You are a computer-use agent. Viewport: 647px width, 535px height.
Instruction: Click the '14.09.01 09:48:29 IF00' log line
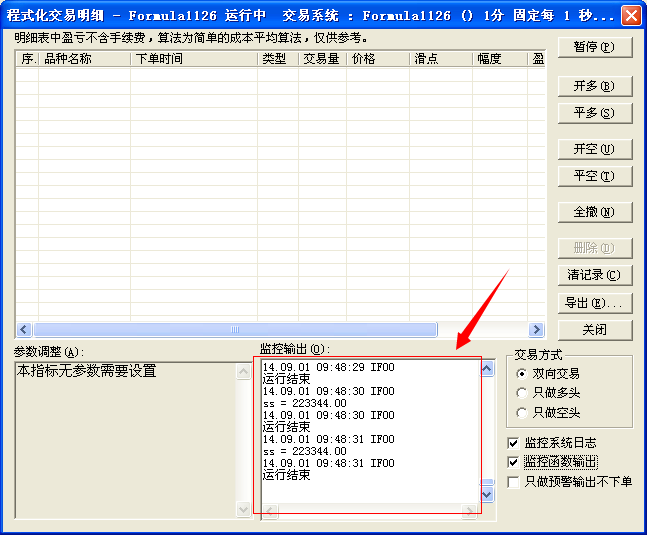pos(329,367)
